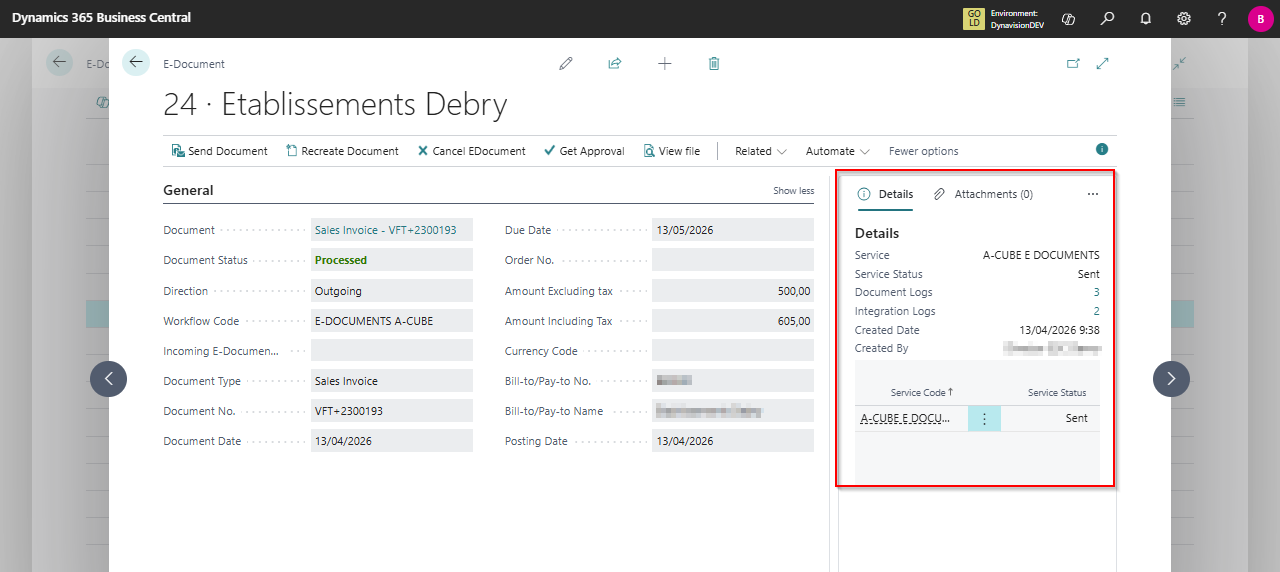Open the user account avatar B

pos(1260,19)
